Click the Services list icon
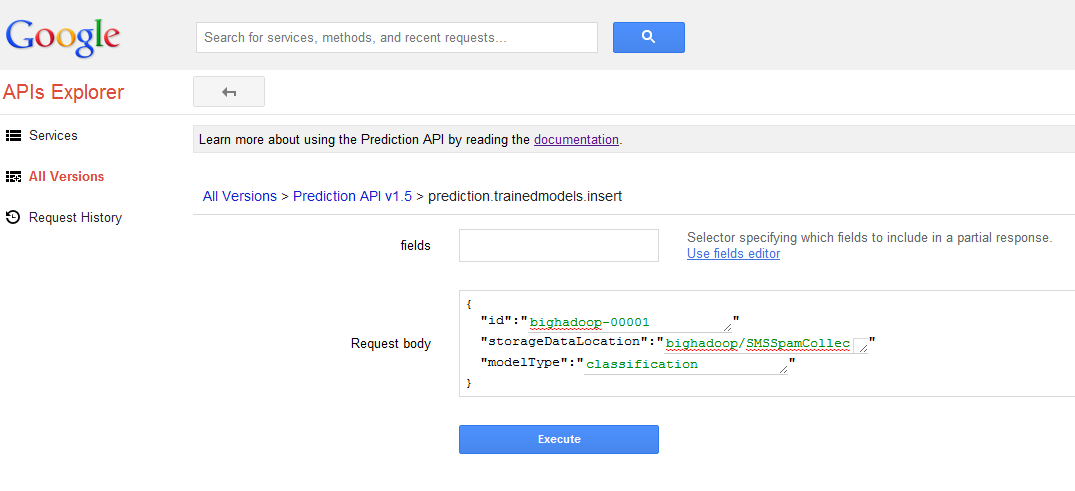The width and height of the screenshot is (1075, 491). point(14,136)
